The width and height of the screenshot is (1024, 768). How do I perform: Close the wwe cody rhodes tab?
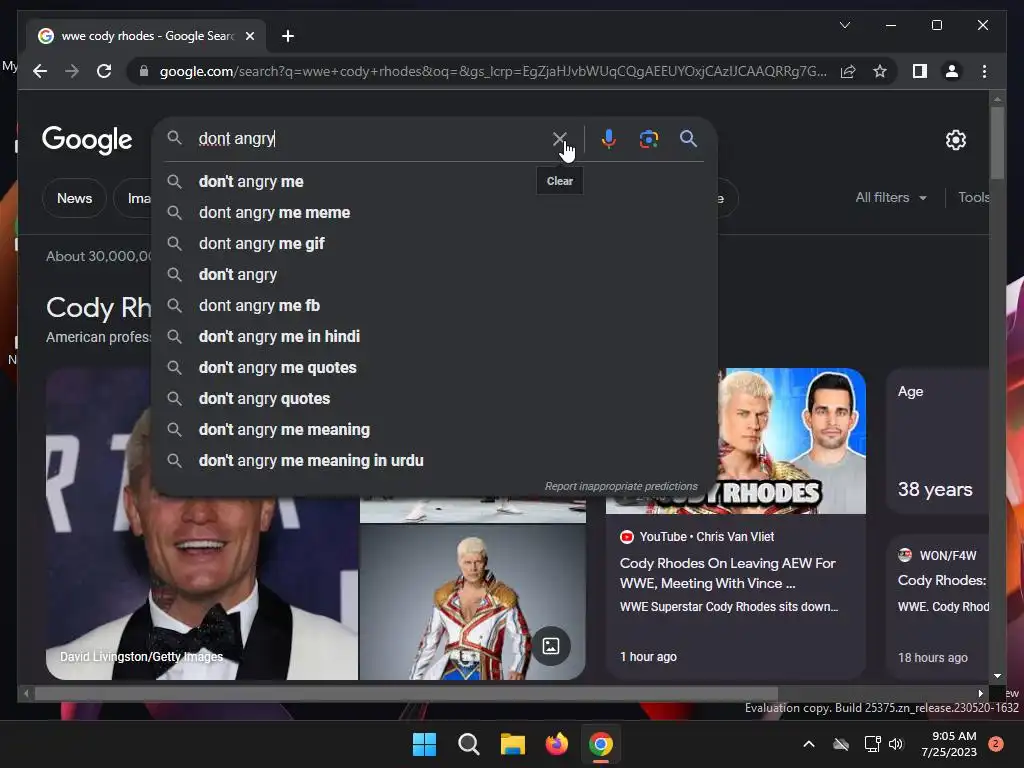[249, 36]
